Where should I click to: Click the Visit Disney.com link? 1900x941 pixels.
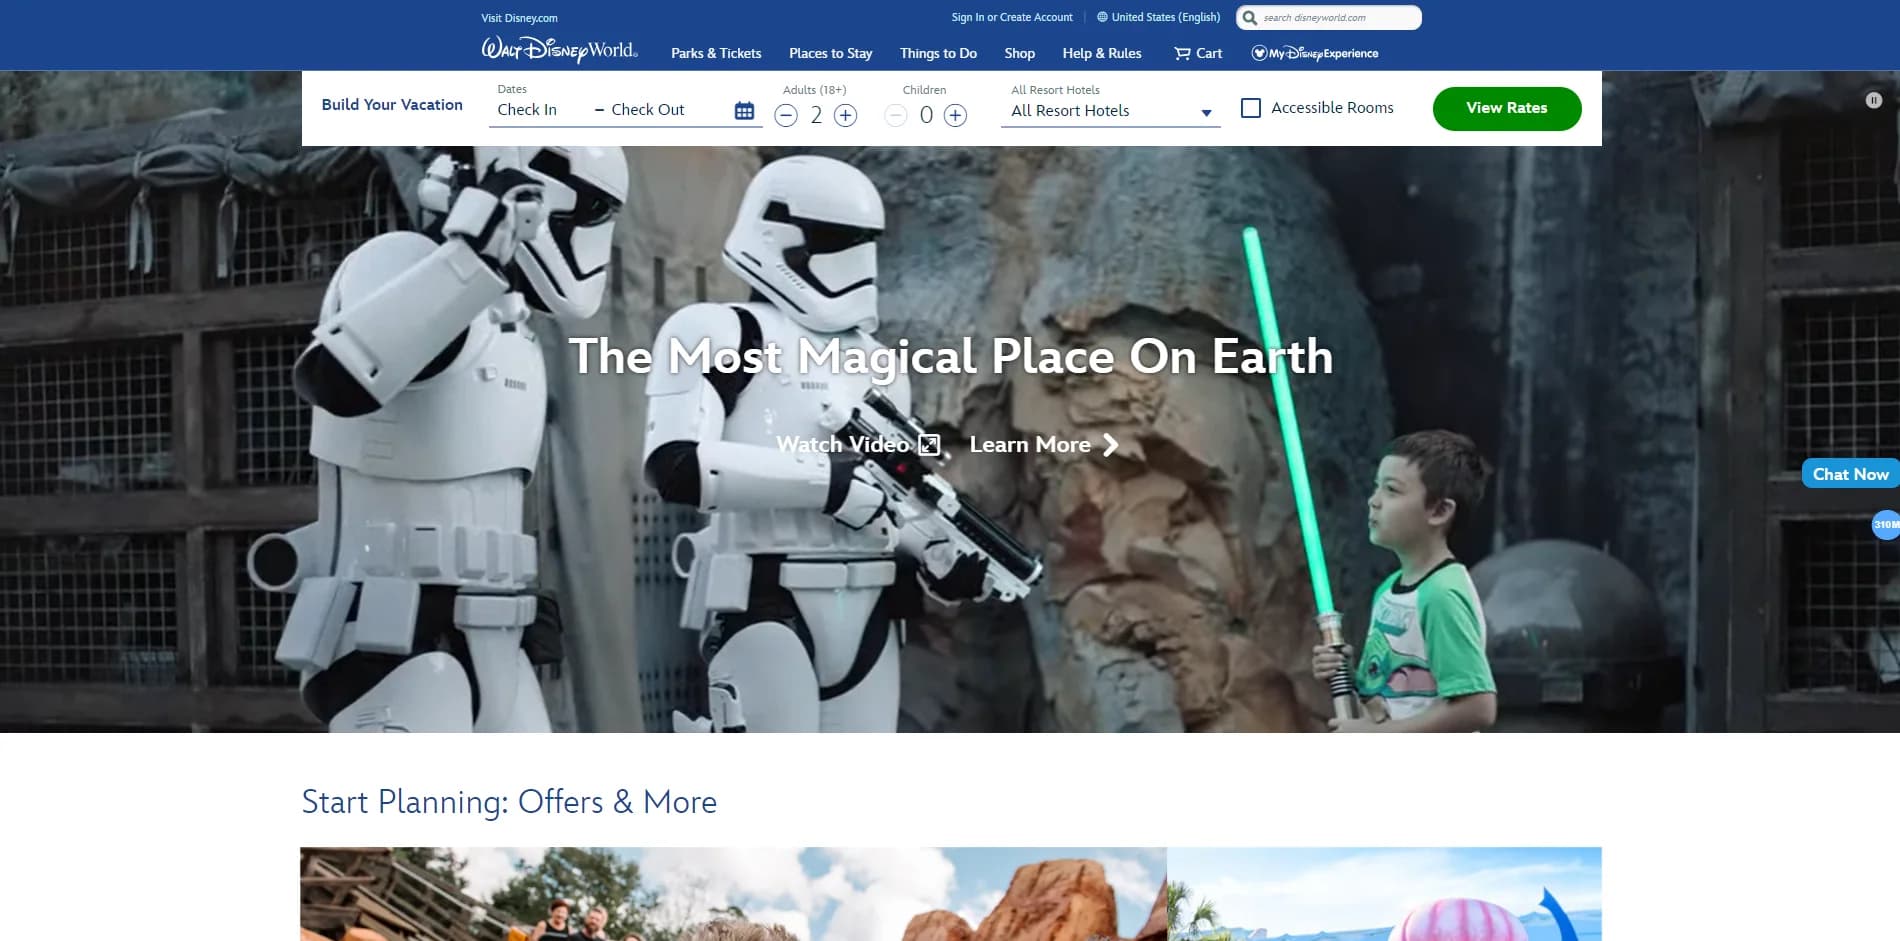click(x=519, y=18)
